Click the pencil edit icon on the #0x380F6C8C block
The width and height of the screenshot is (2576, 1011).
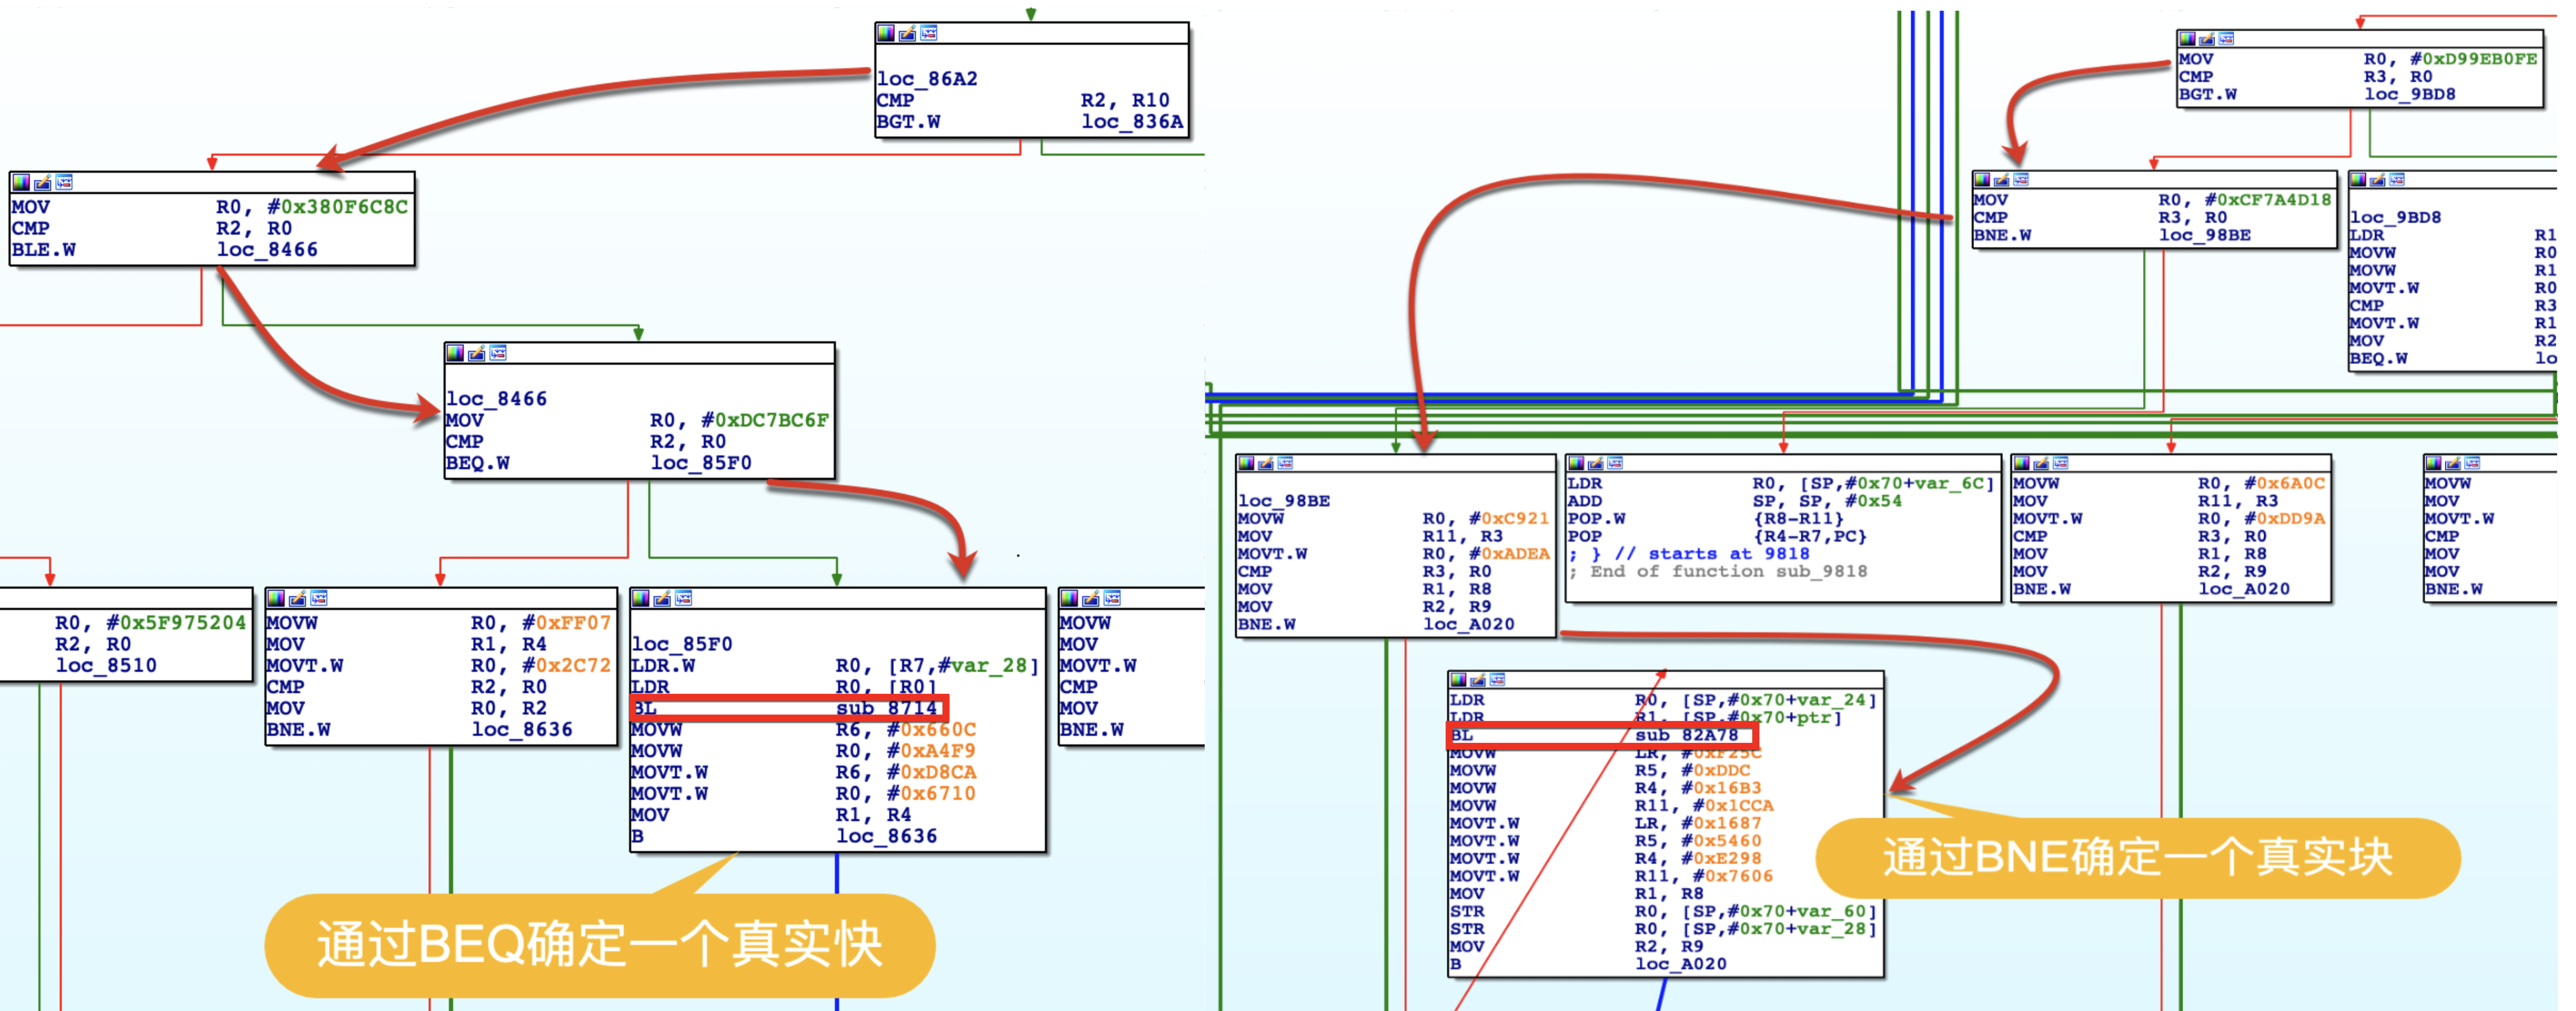coord(42,182)
